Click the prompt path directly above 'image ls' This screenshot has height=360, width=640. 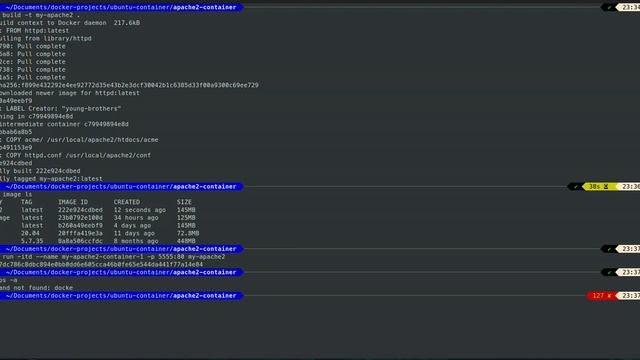(x=121, y=187)
